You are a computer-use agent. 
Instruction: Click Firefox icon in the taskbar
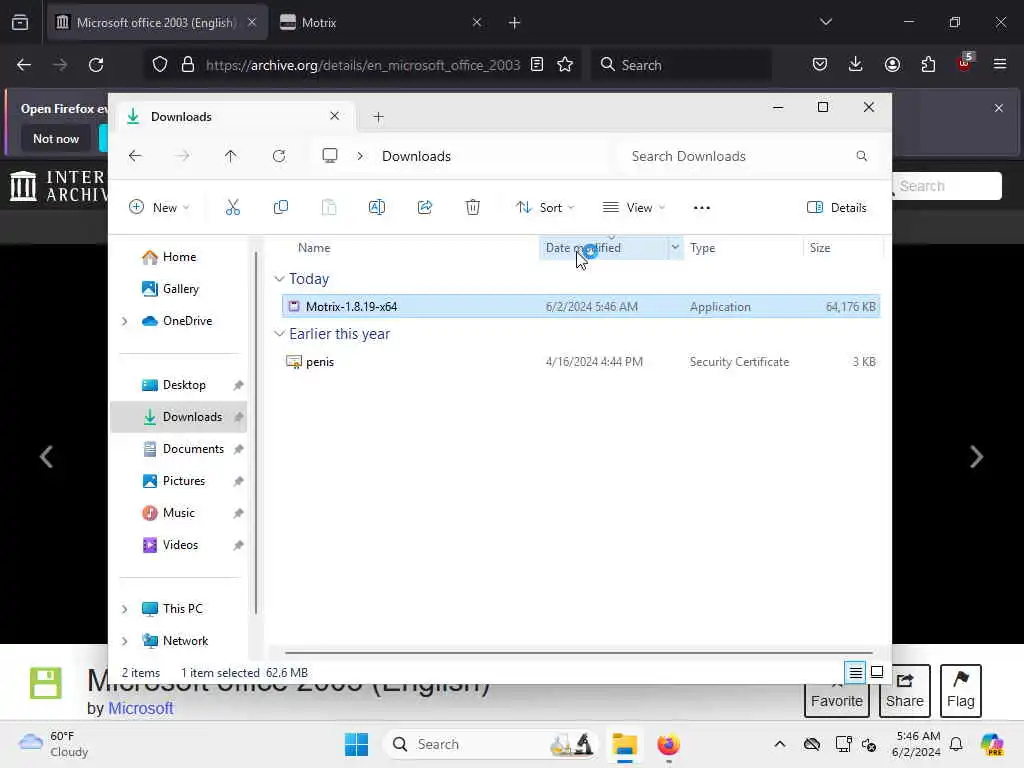pyautogui.click(x=668, y=744)
